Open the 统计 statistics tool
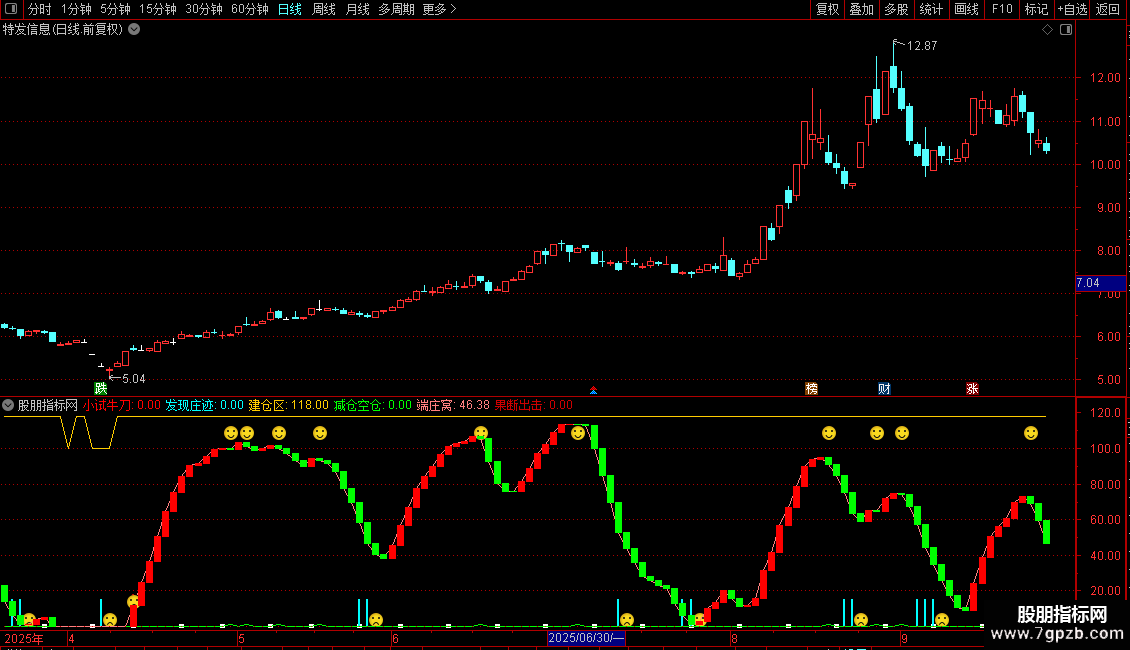The width and height of the screenshot is (1130, 650). pos(931,9)
